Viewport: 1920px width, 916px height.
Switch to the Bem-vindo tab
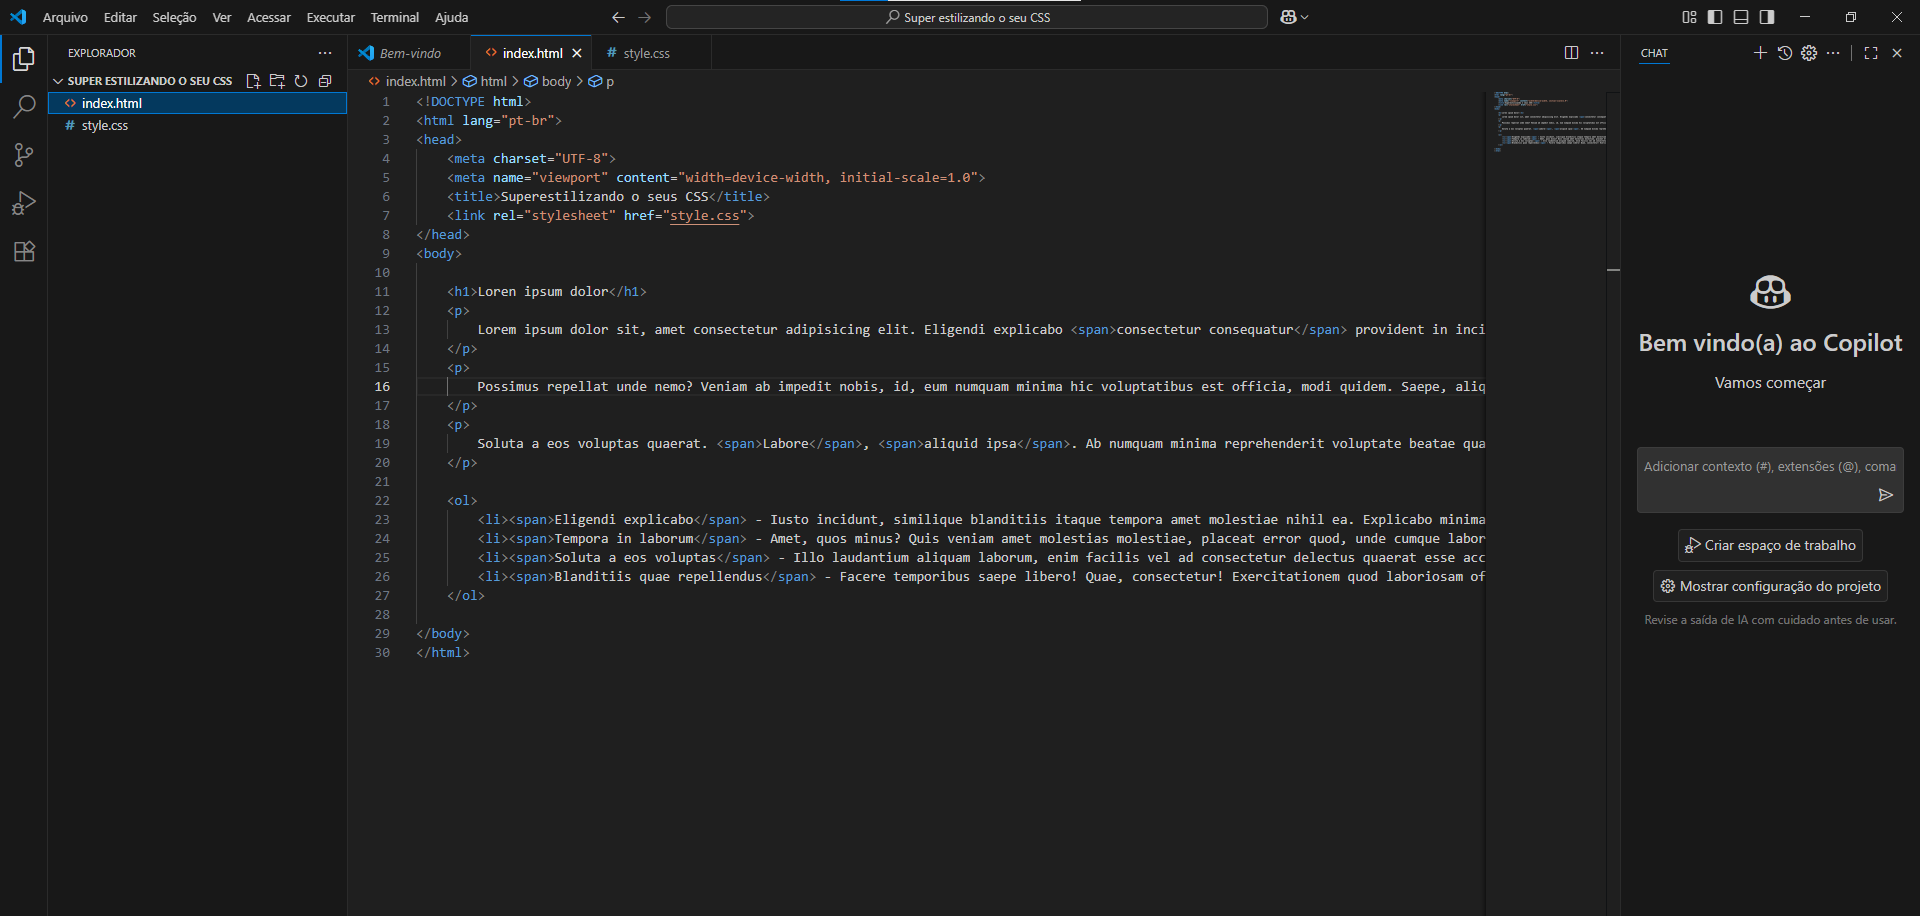tap(410, 53)
